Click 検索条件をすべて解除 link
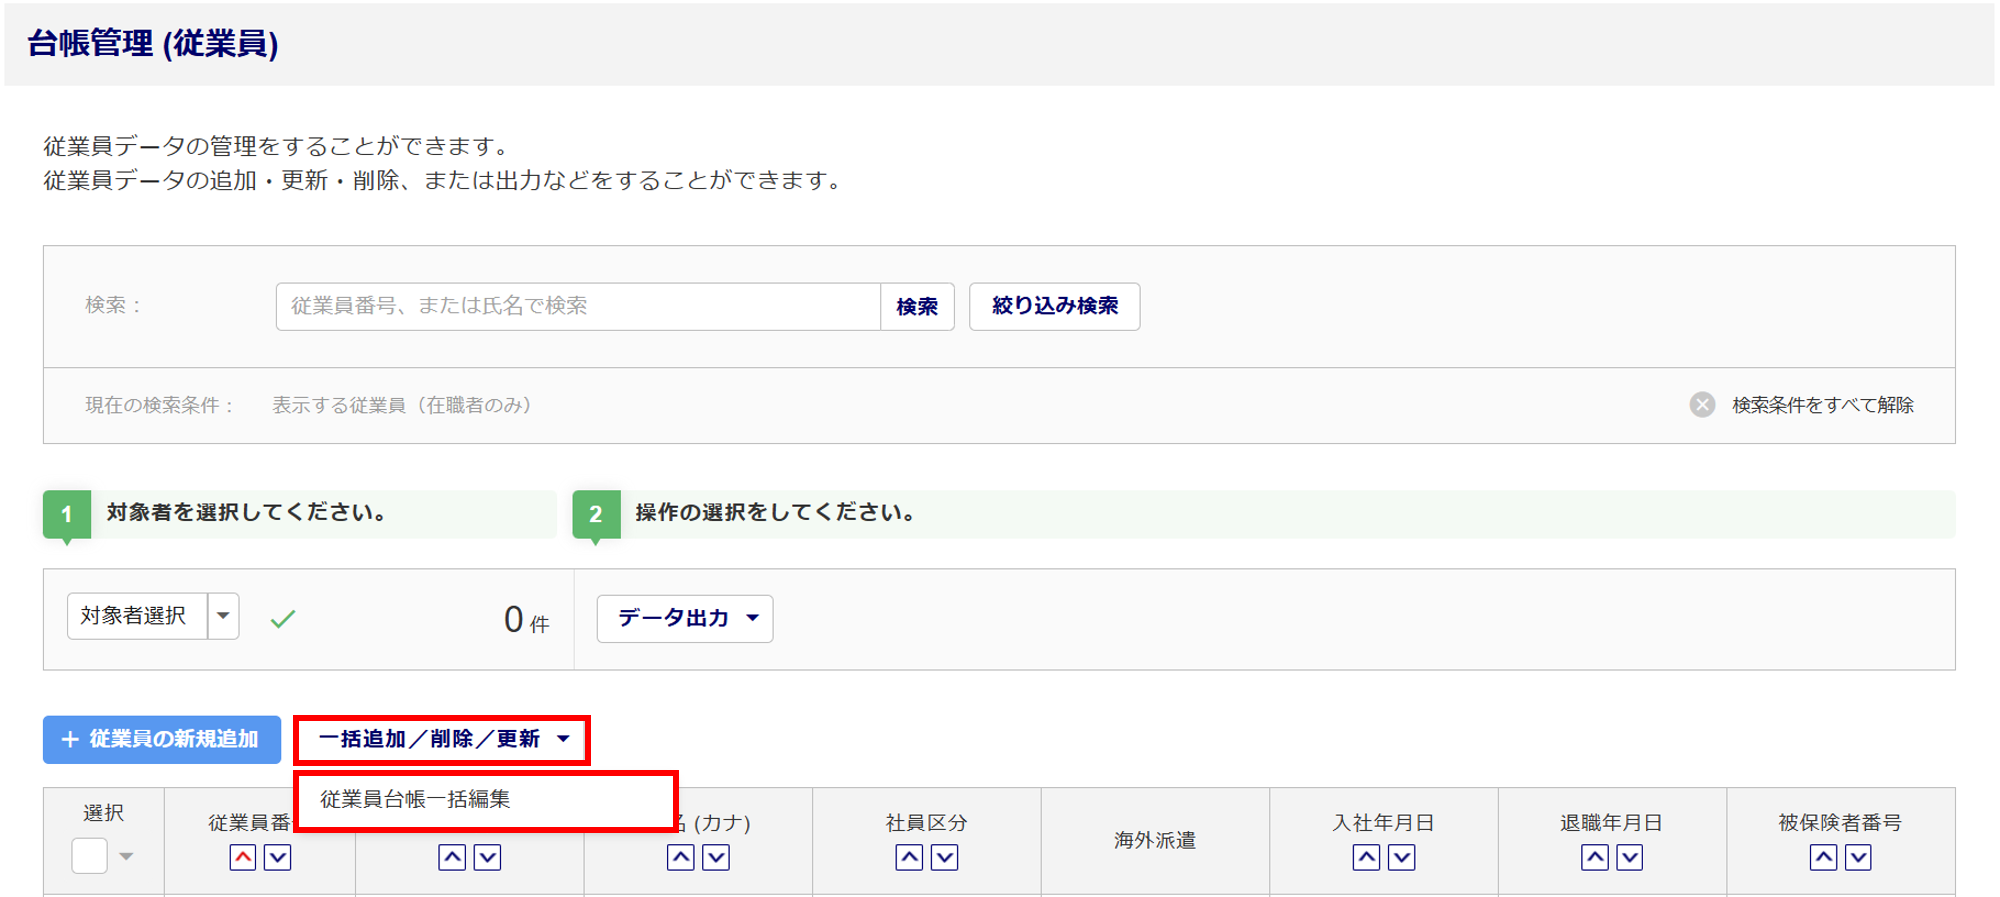The width and height of the screenshot is (2000, 897). 1822,405
